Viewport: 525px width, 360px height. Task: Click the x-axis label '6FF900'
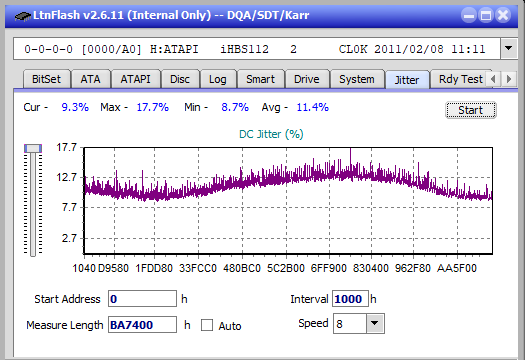tap(329, 268)
